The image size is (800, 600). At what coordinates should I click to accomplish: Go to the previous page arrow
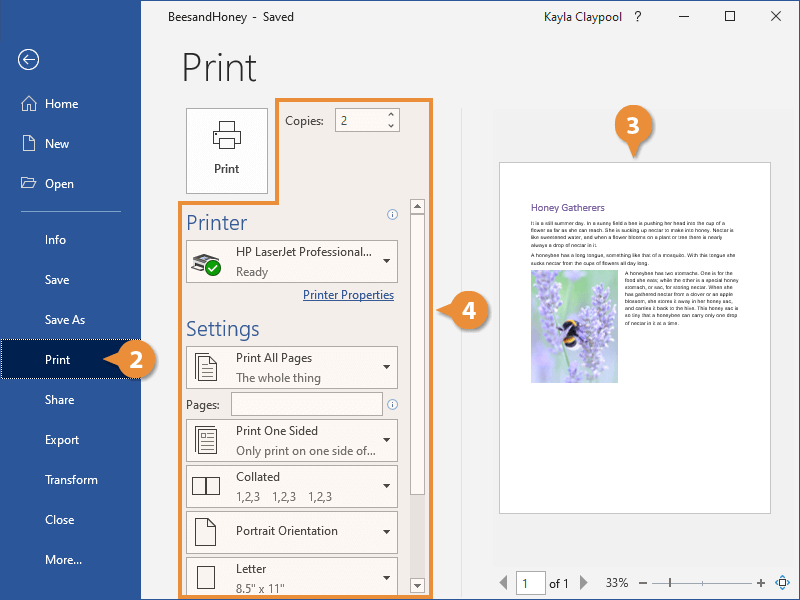pyautogui.click(x=503, y=583)
